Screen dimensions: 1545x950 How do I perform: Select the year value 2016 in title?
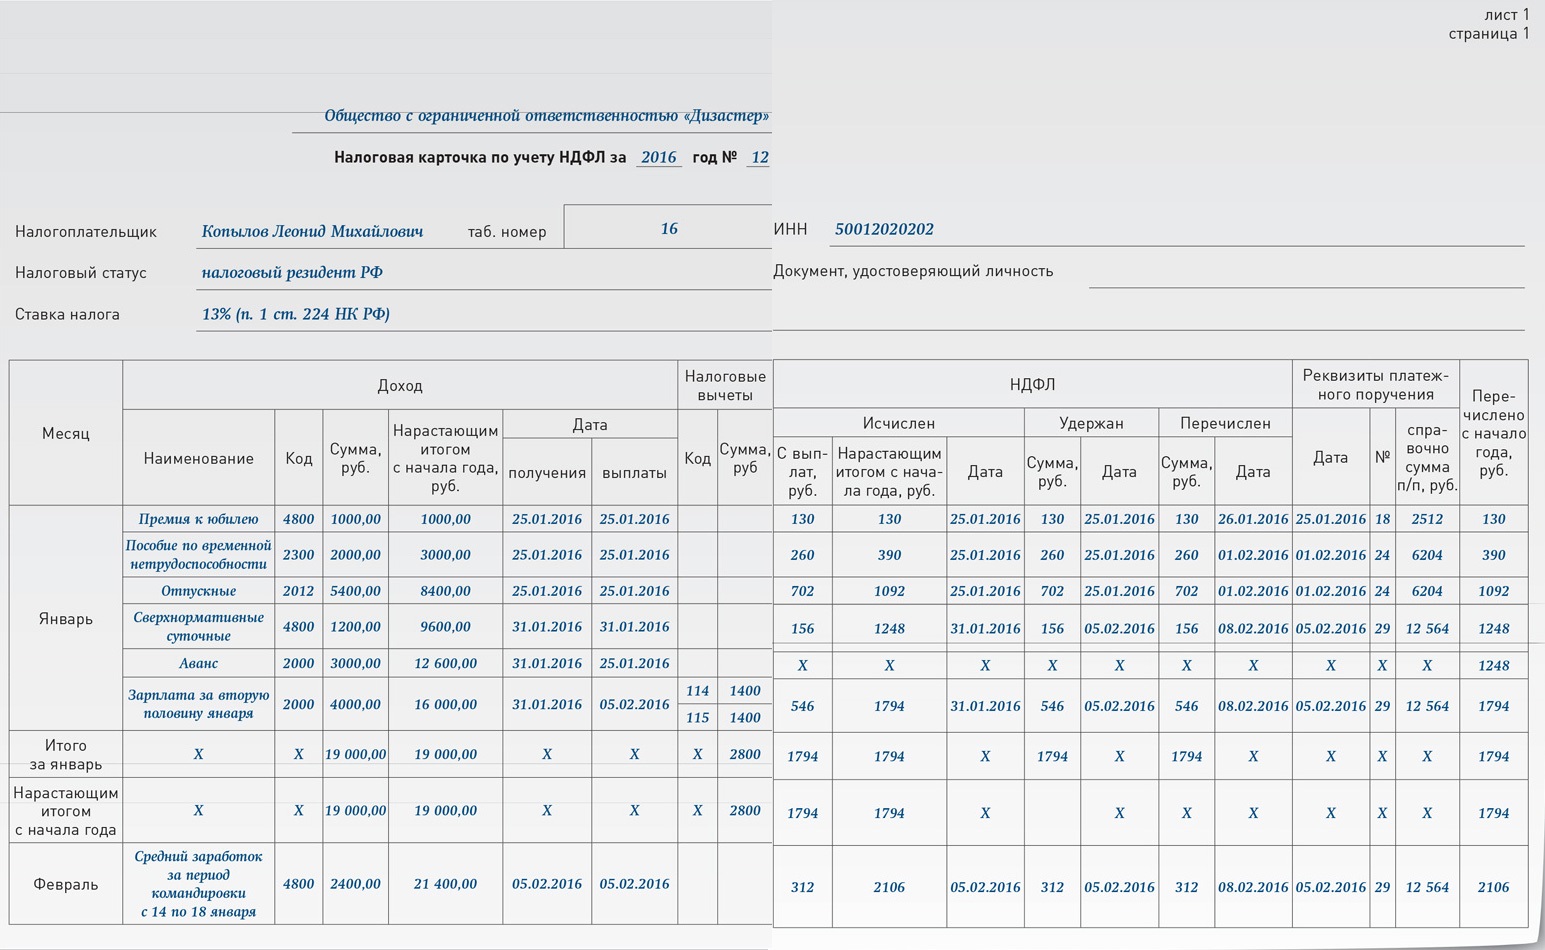[x=658, y=157]
